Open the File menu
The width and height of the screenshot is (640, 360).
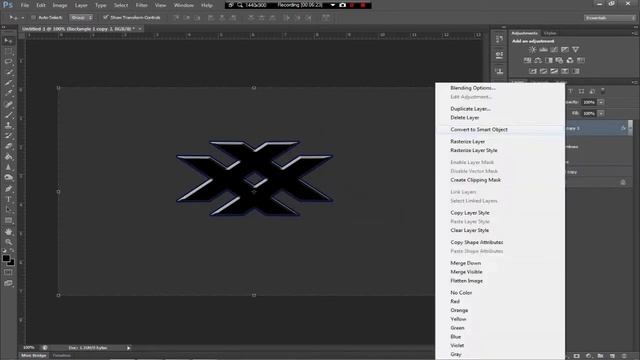click(x=25, y=5)
